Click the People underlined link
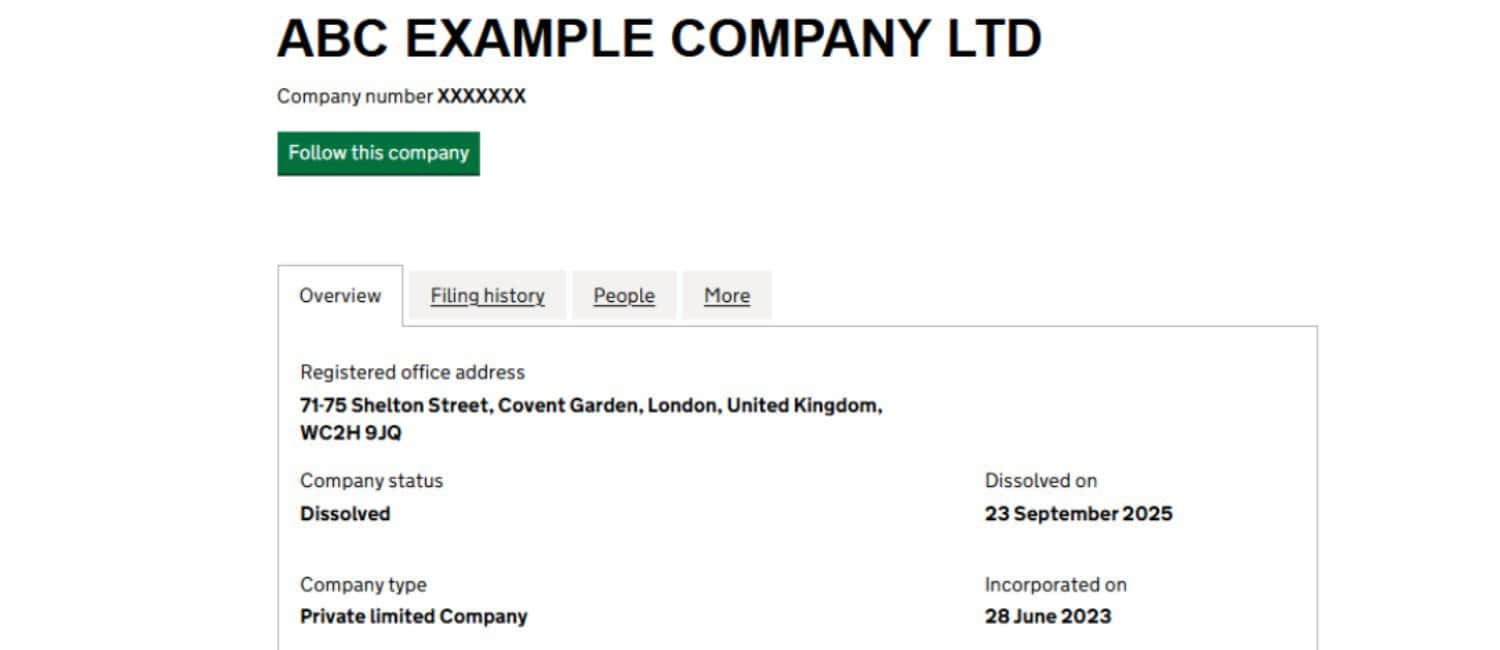The height and width of the screenshot is (650, 1500). point(624,295)
